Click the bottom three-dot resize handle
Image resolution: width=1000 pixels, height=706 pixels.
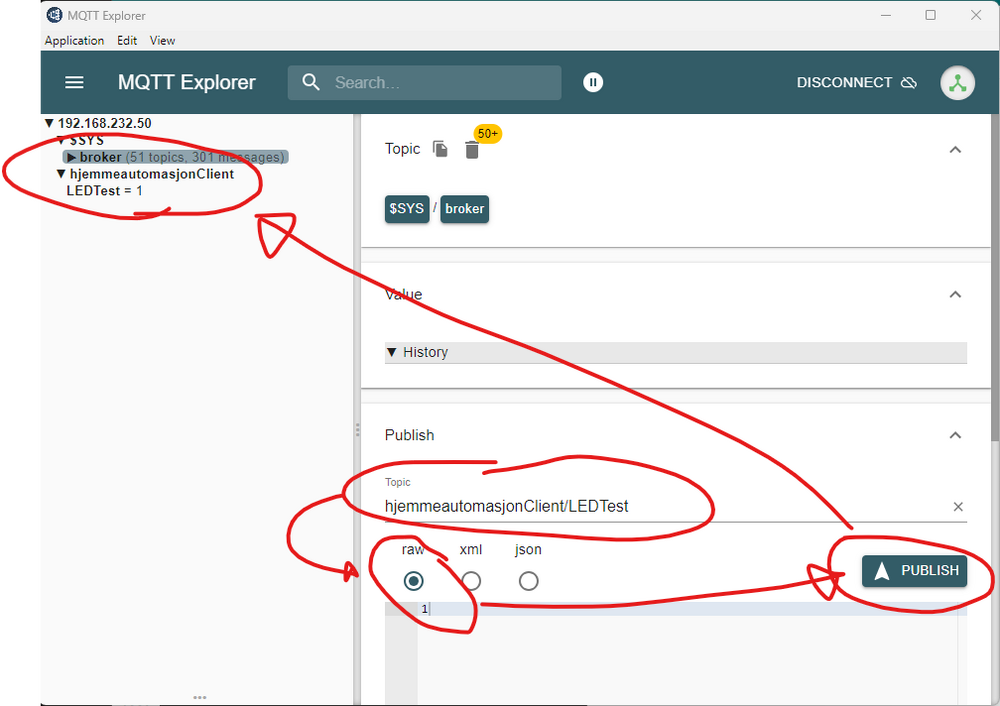coord(200,698)
